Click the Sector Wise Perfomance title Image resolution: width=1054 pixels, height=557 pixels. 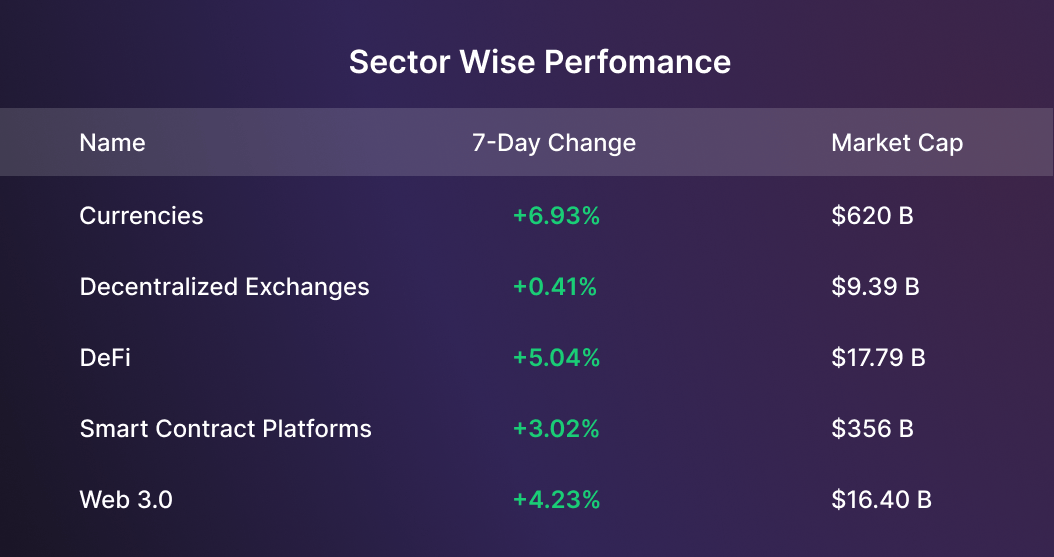(539, 62)
